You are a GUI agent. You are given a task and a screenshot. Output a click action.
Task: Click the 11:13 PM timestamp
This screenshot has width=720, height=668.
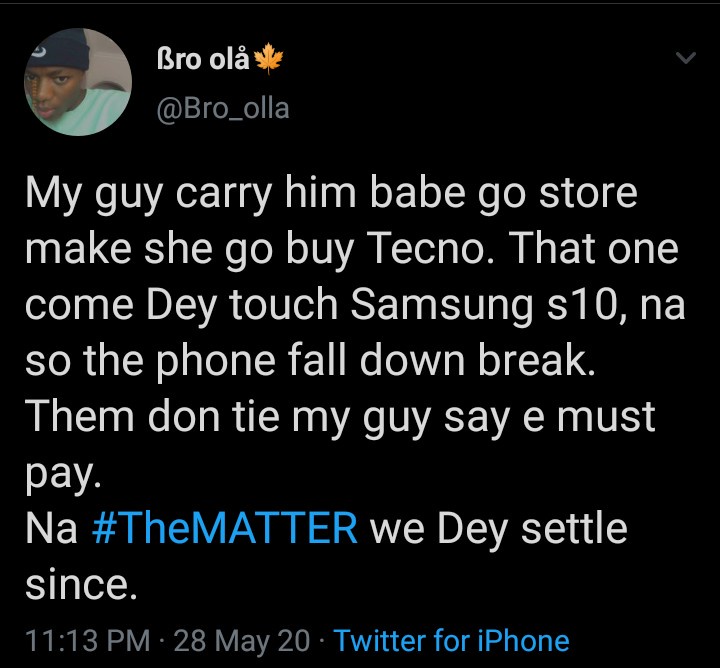84,640
